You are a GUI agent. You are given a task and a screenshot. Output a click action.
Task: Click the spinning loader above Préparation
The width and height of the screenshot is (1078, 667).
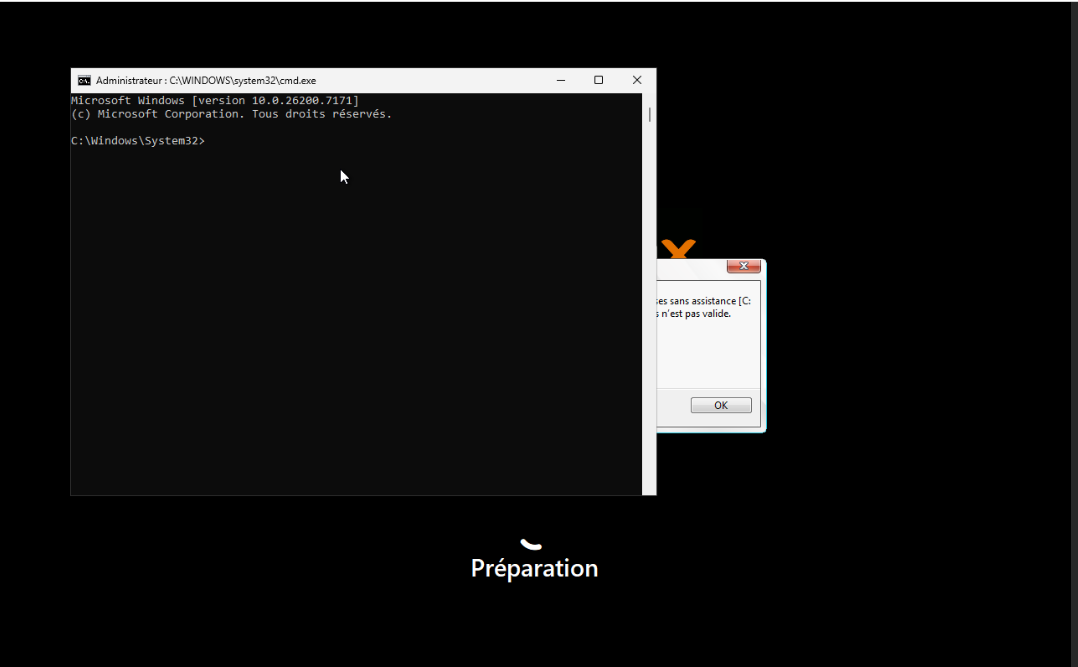tap(531, 545)
